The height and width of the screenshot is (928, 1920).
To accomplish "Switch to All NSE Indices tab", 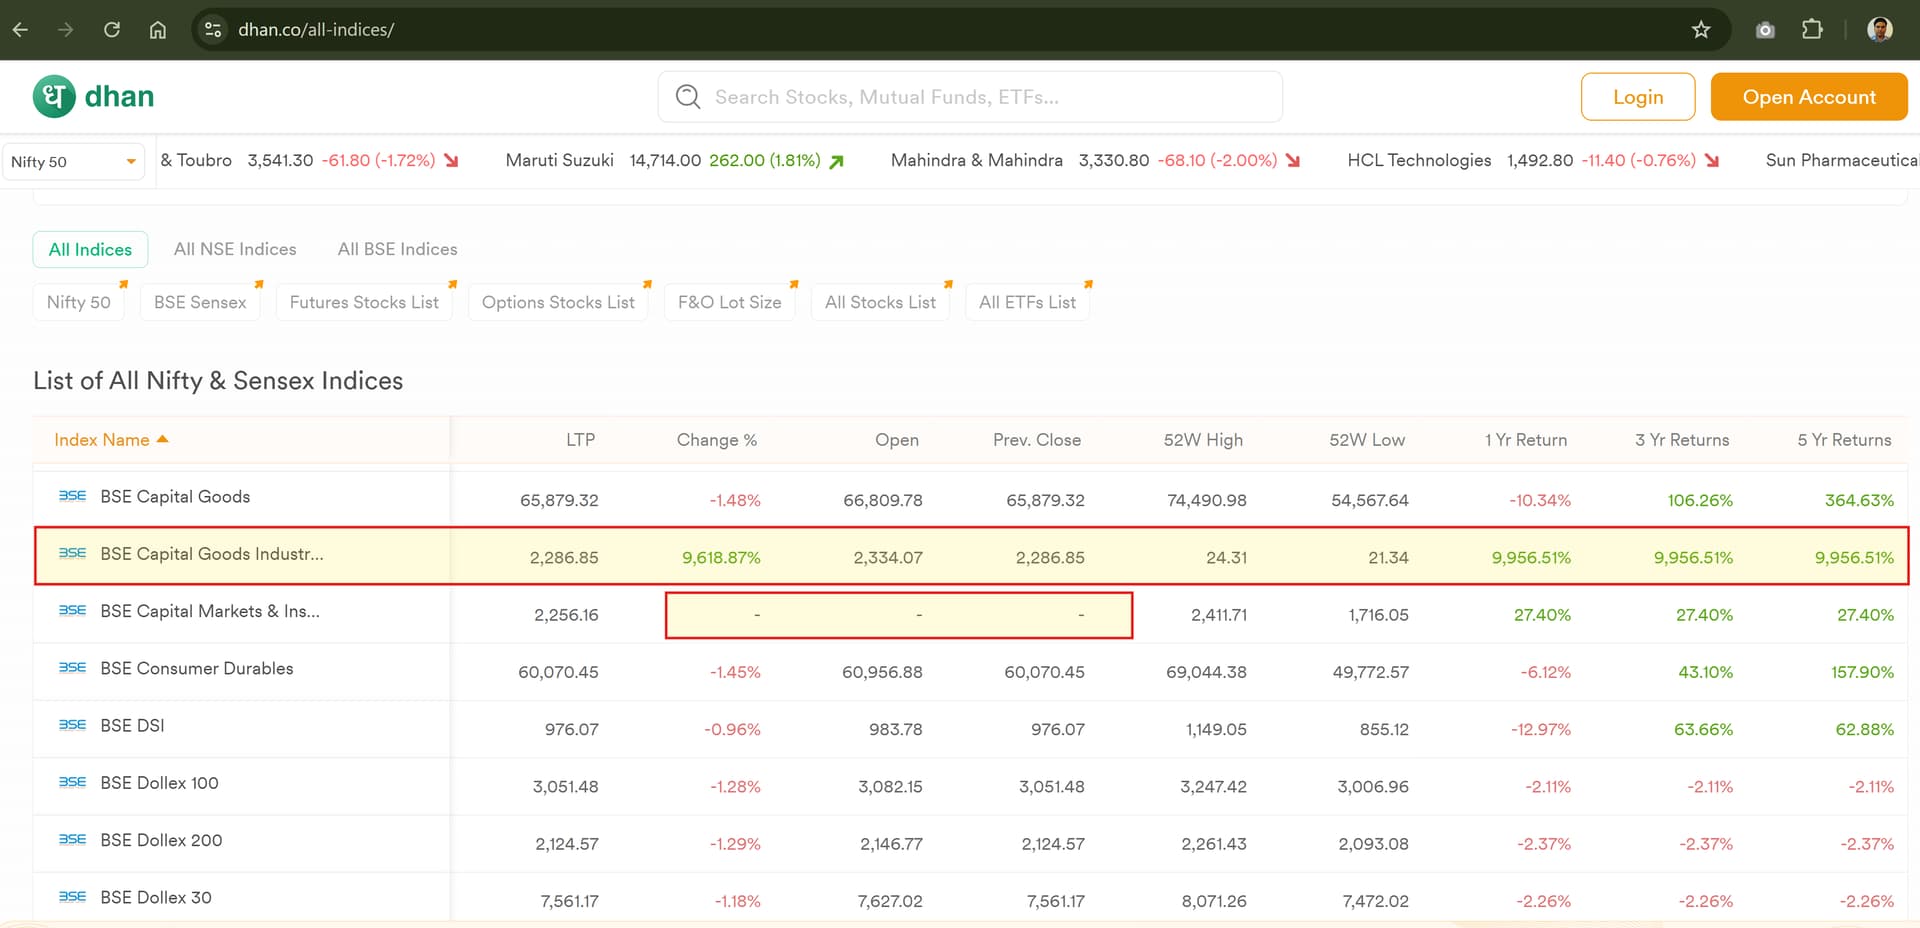I will (235, 249).
